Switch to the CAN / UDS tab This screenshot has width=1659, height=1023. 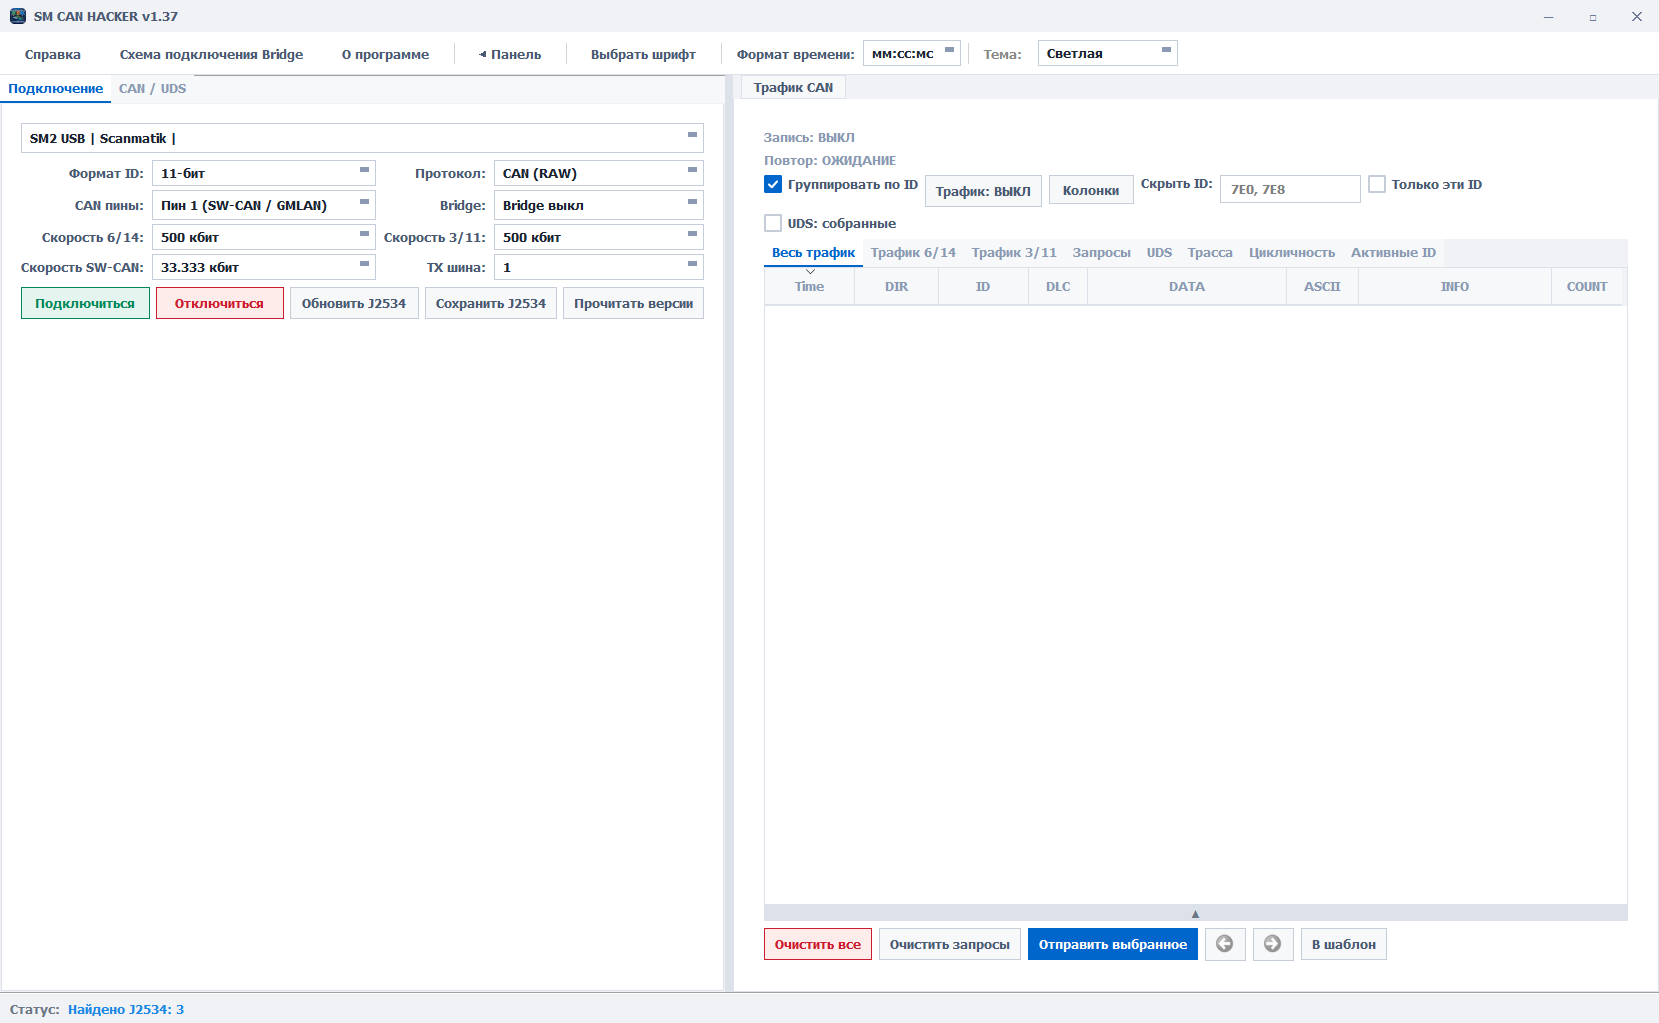(152, 88)
